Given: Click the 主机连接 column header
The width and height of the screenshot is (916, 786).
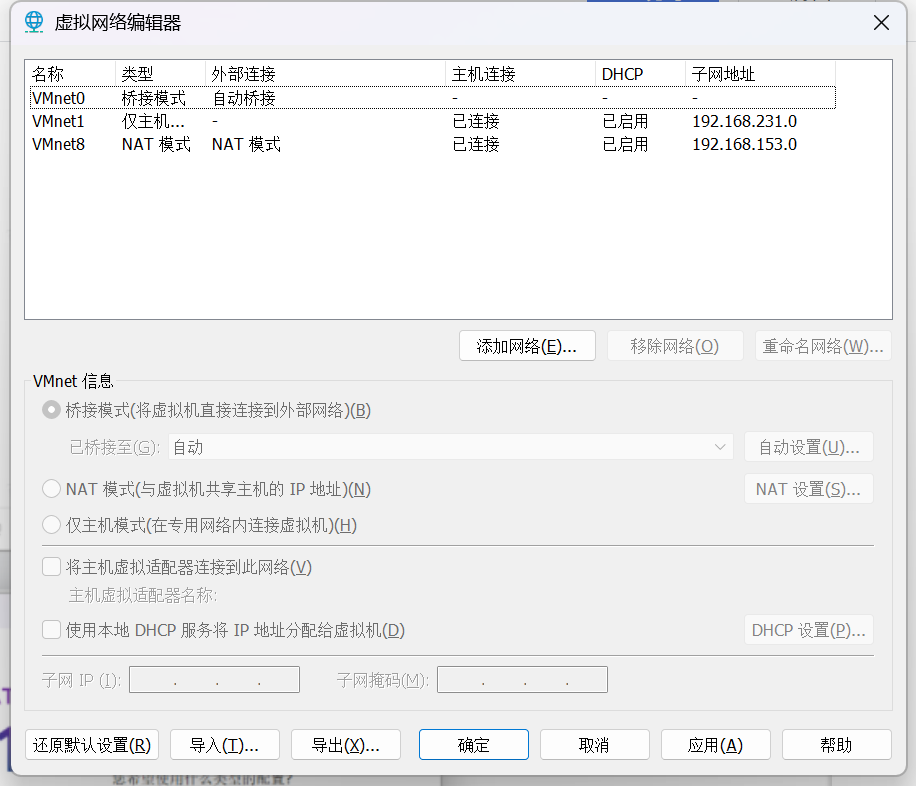Looking at the screenshot, I should point(521,74).
